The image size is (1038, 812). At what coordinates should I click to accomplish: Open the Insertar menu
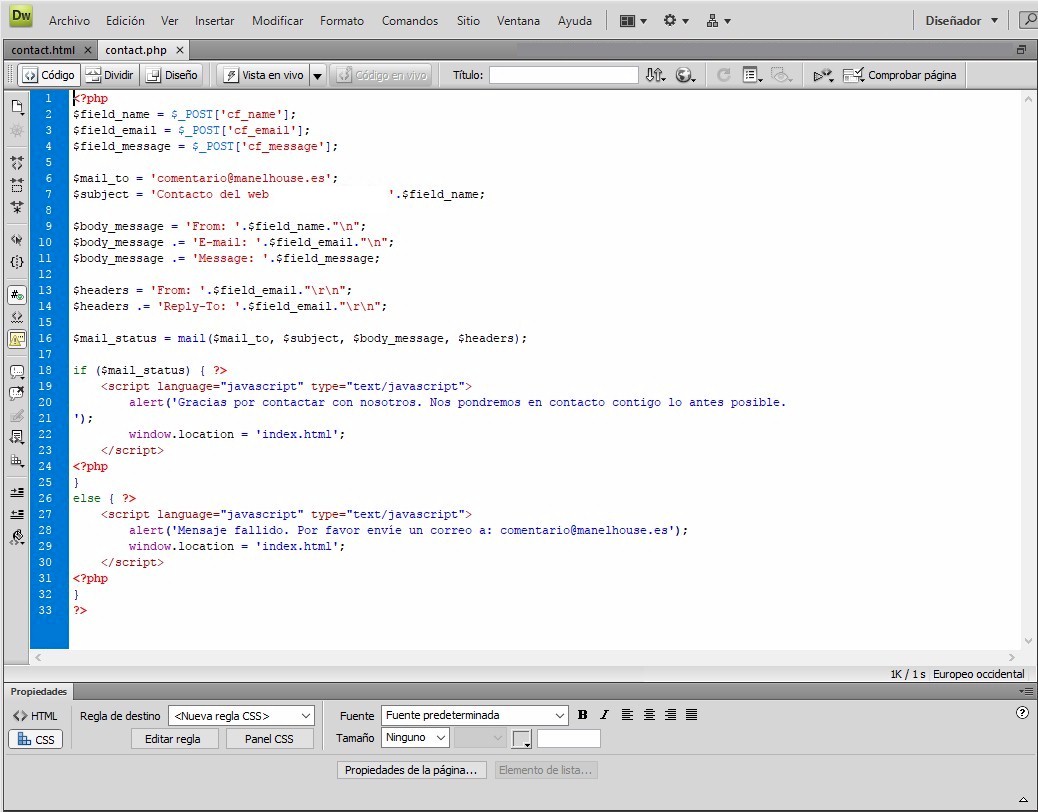pyautogui.click(x=214, y=21)
